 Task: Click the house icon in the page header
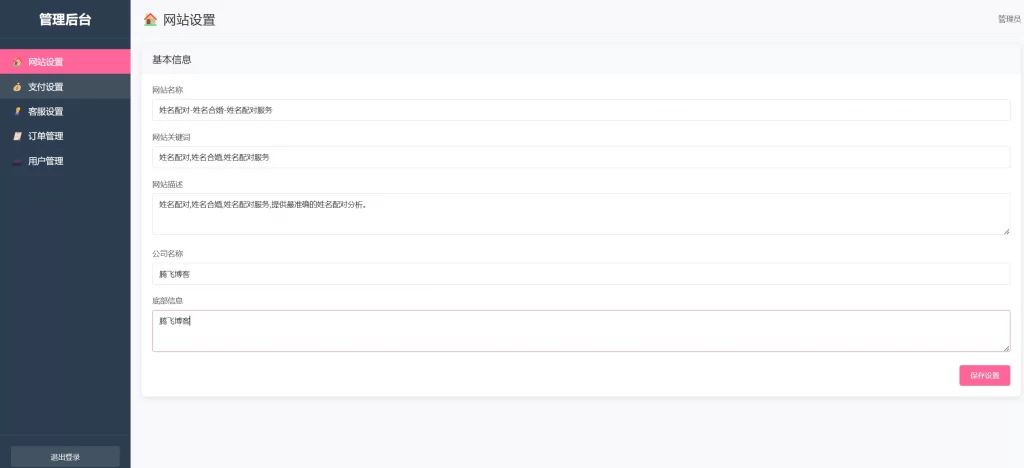pyautogui.click(x=150, y=19)
